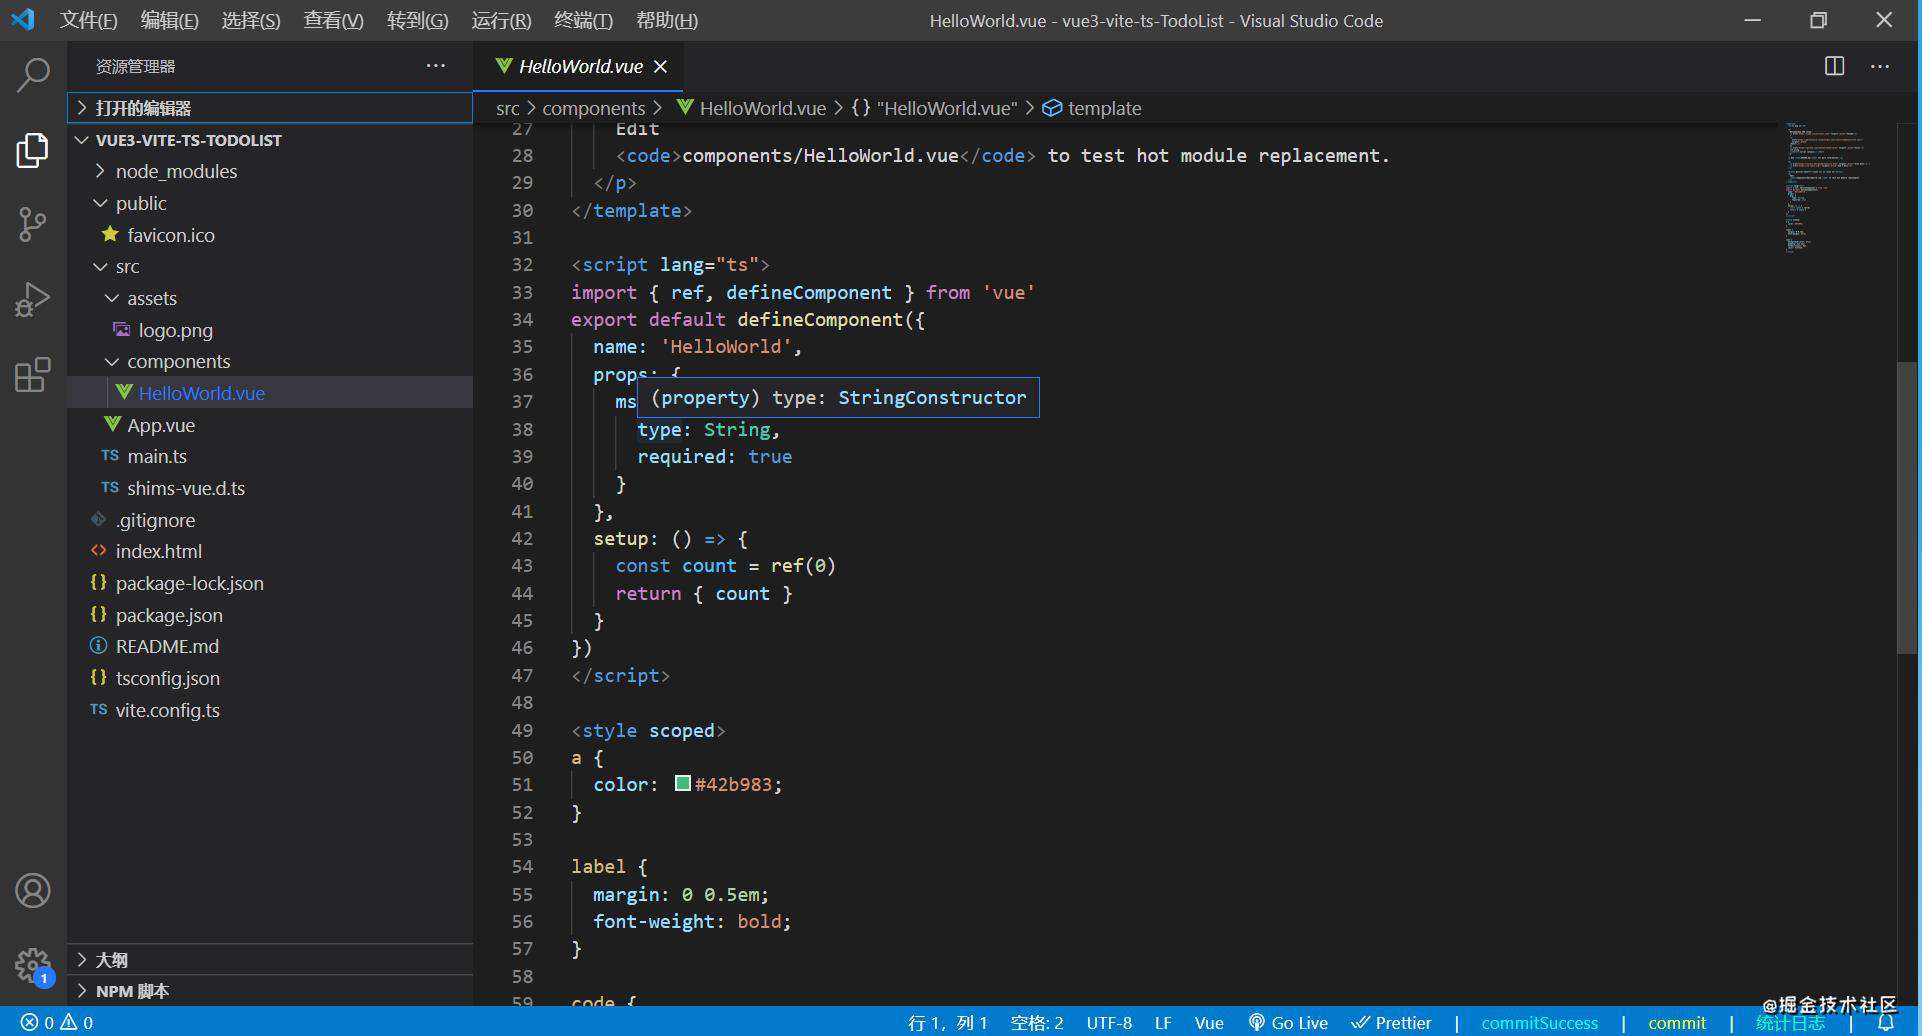The height and width of the screenshot is (1036, 1922).
Task: Open the Extensions view
Action: click(33, 374)
